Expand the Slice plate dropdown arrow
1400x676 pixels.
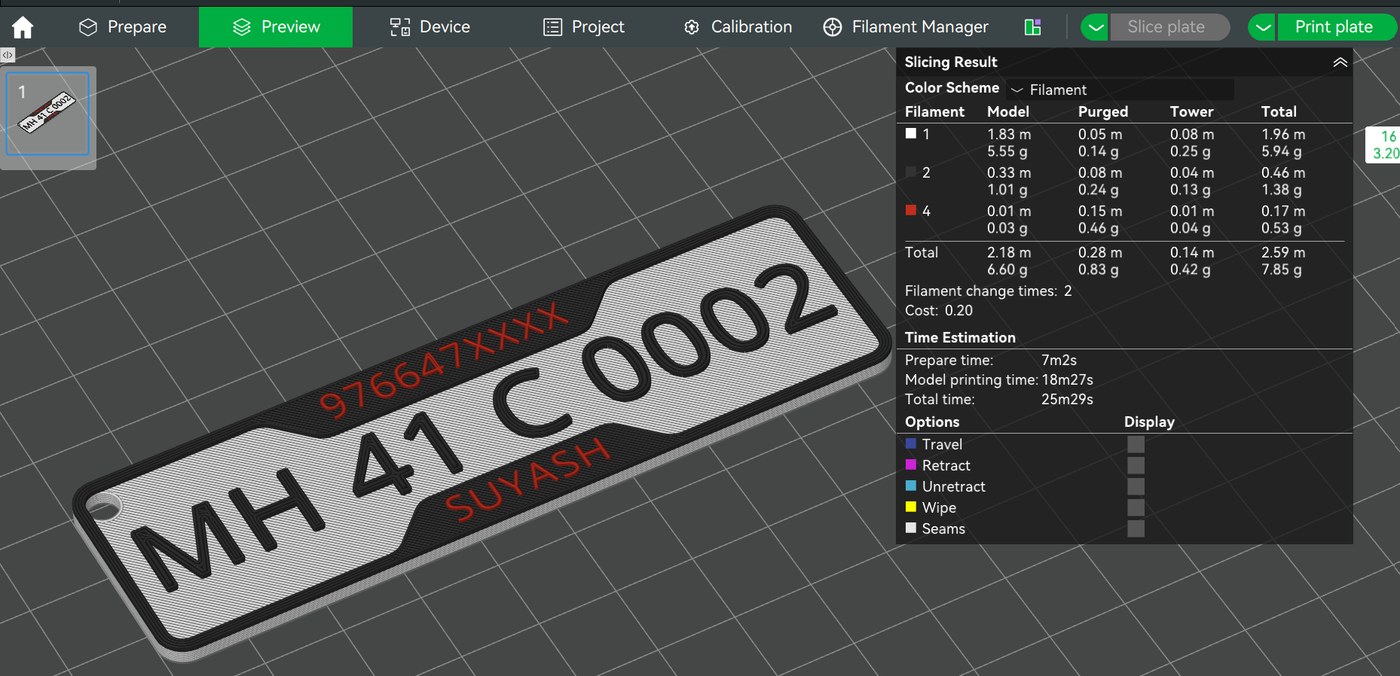(x=1095, y=27)
